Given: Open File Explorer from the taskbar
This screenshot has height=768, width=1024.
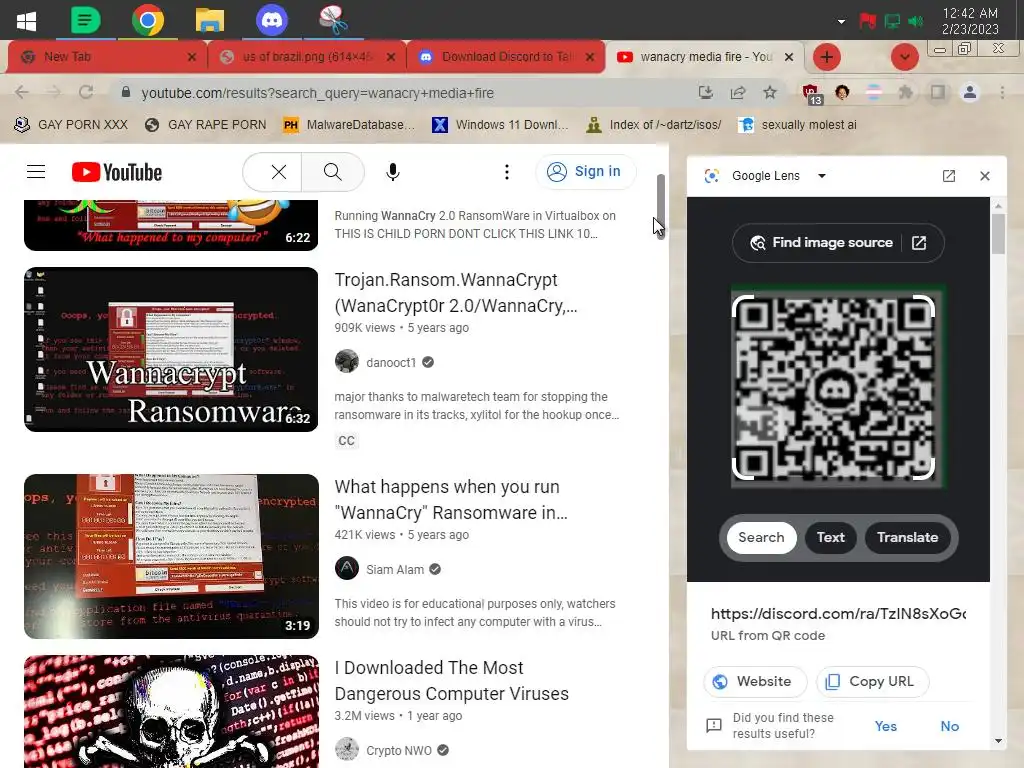Looking at the screenshot, I should pos(210,20).
